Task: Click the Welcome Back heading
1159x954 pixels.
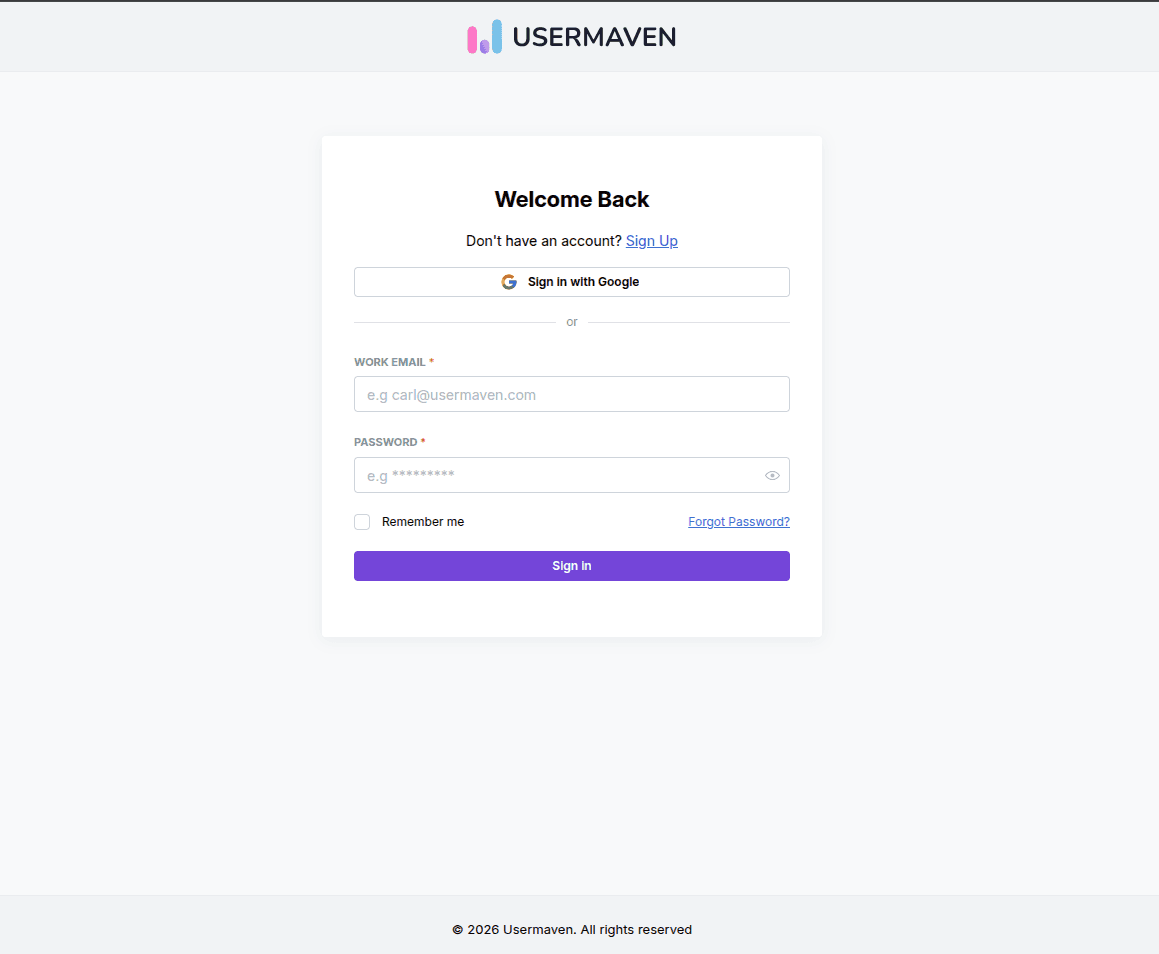Action: point(571,200)
